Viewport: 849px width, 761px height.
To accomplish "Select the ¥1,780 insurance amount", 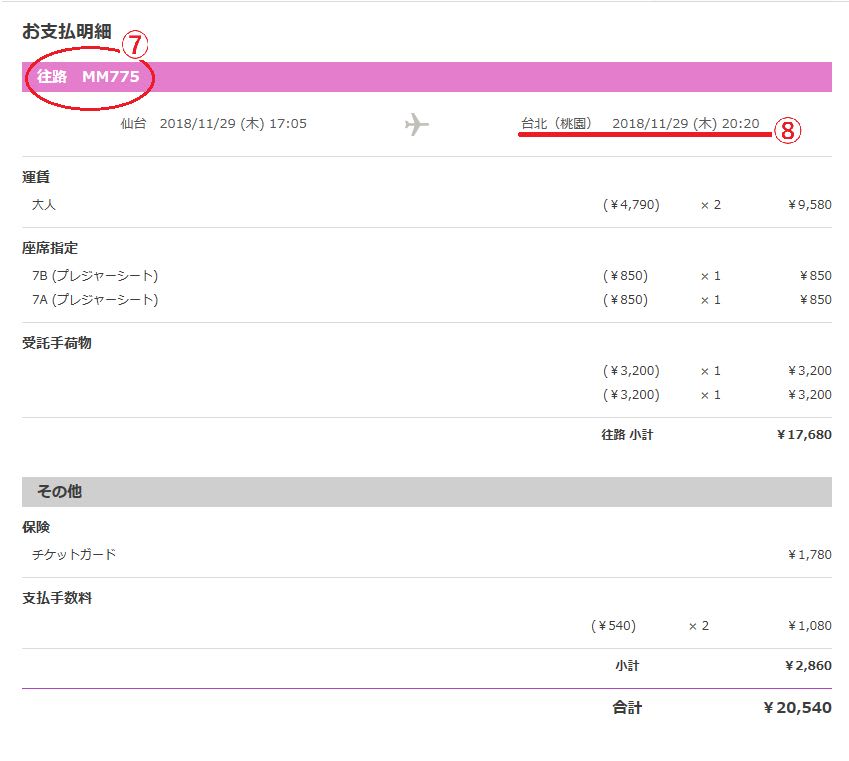I will point(809,555).
